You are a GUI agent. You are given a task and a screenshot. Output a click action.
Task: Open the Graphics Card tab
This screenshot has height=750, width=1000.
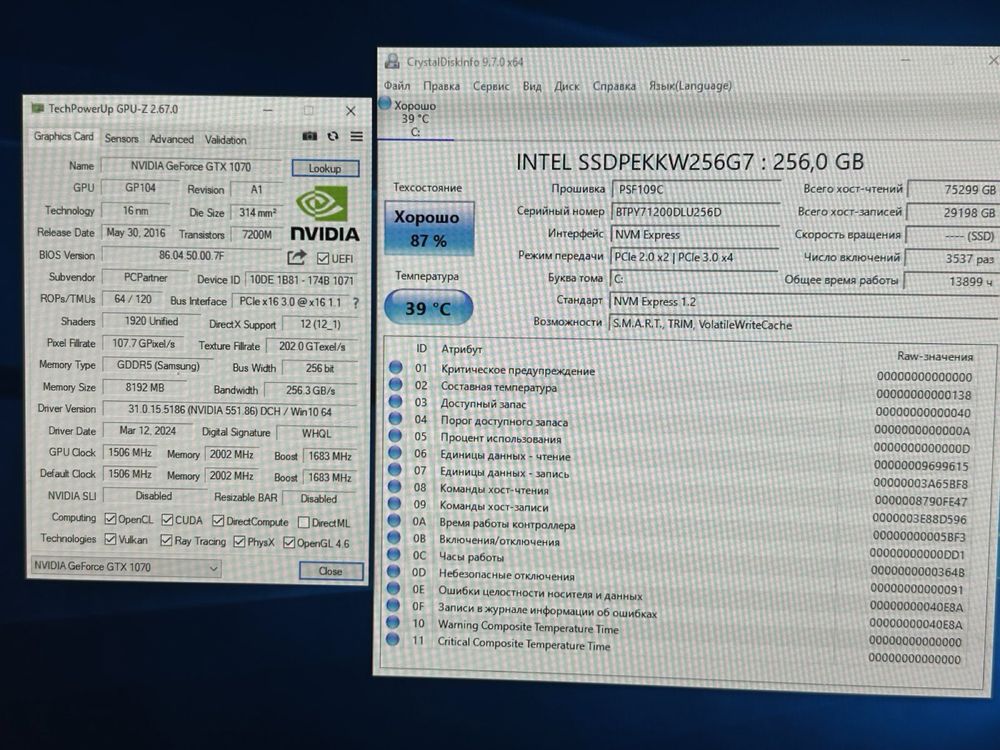click(x=63, y=136)
